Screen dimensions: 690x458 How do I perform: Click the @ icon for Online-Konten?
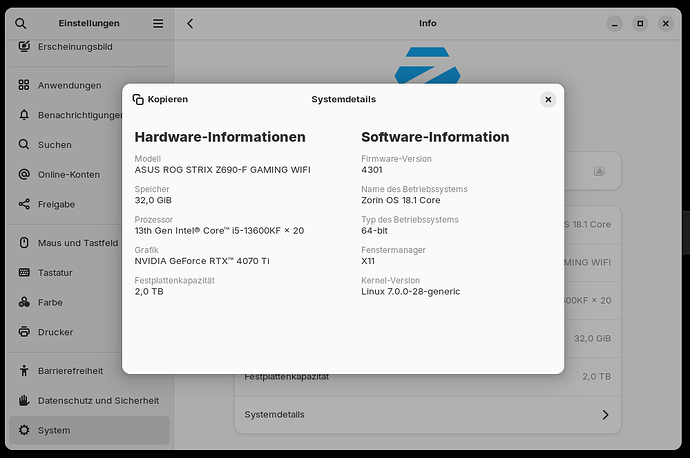24,174
